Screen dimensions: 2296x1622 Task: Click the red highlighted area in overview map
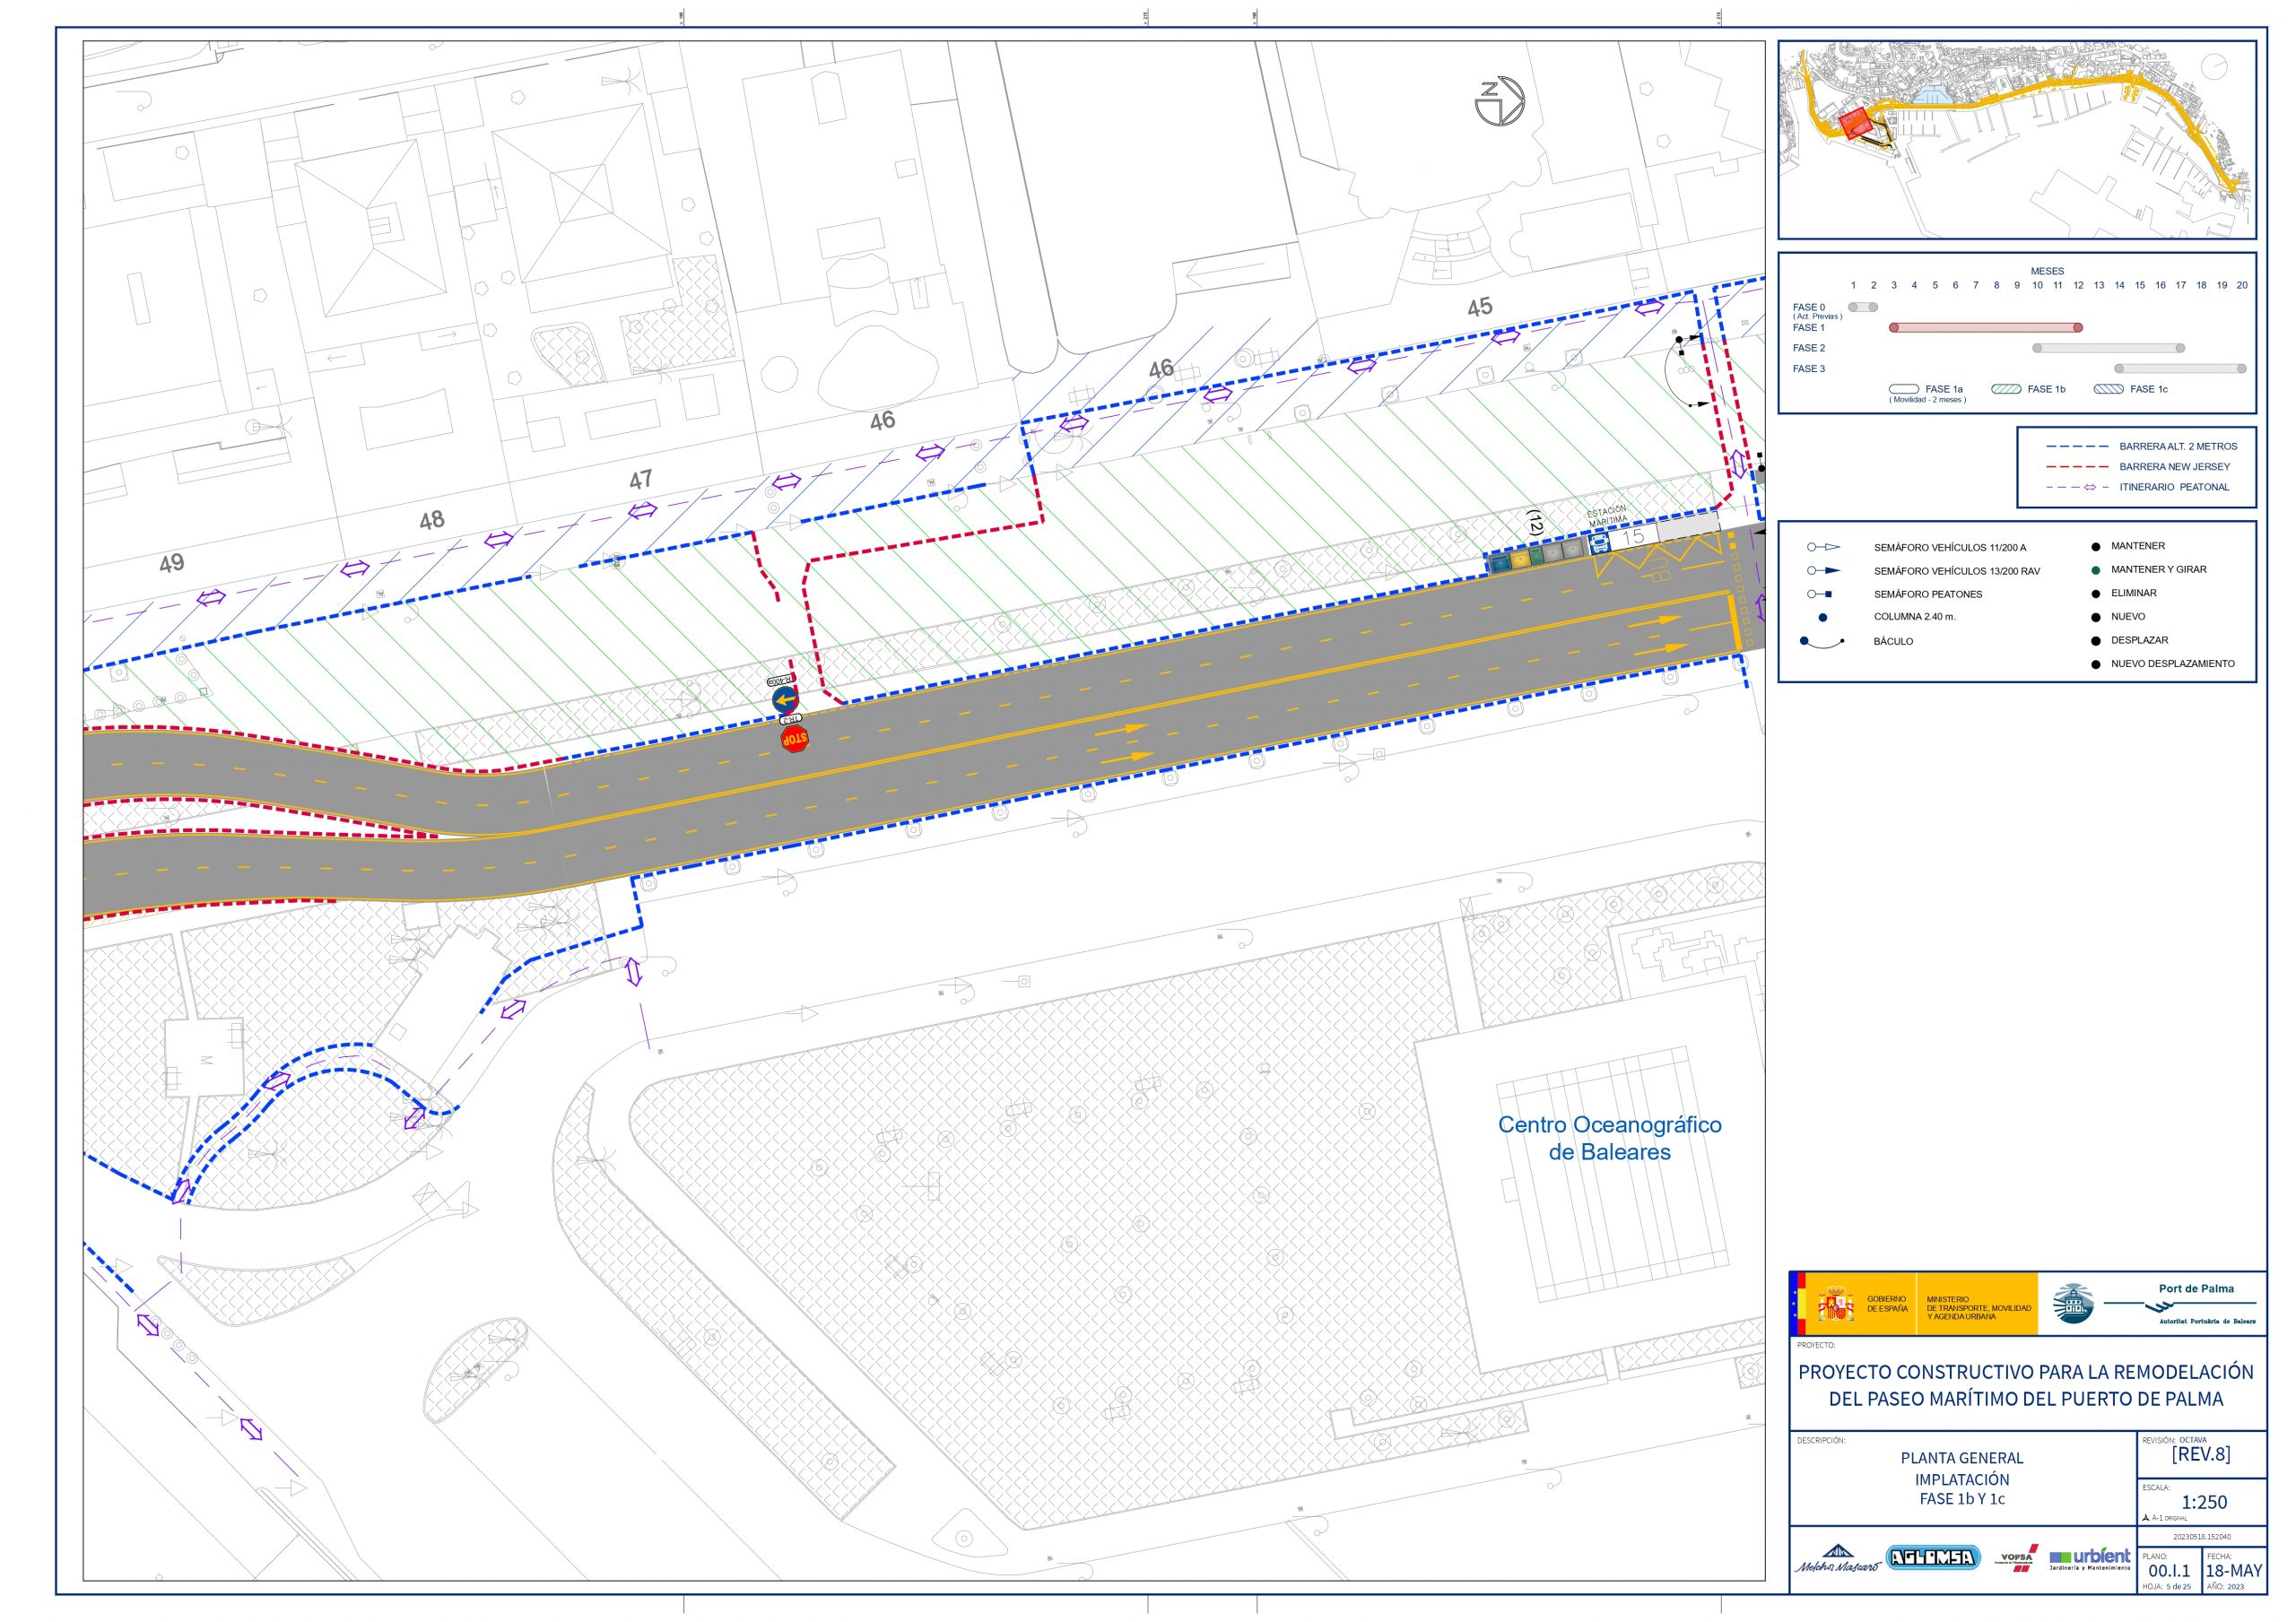(1854, 124)
